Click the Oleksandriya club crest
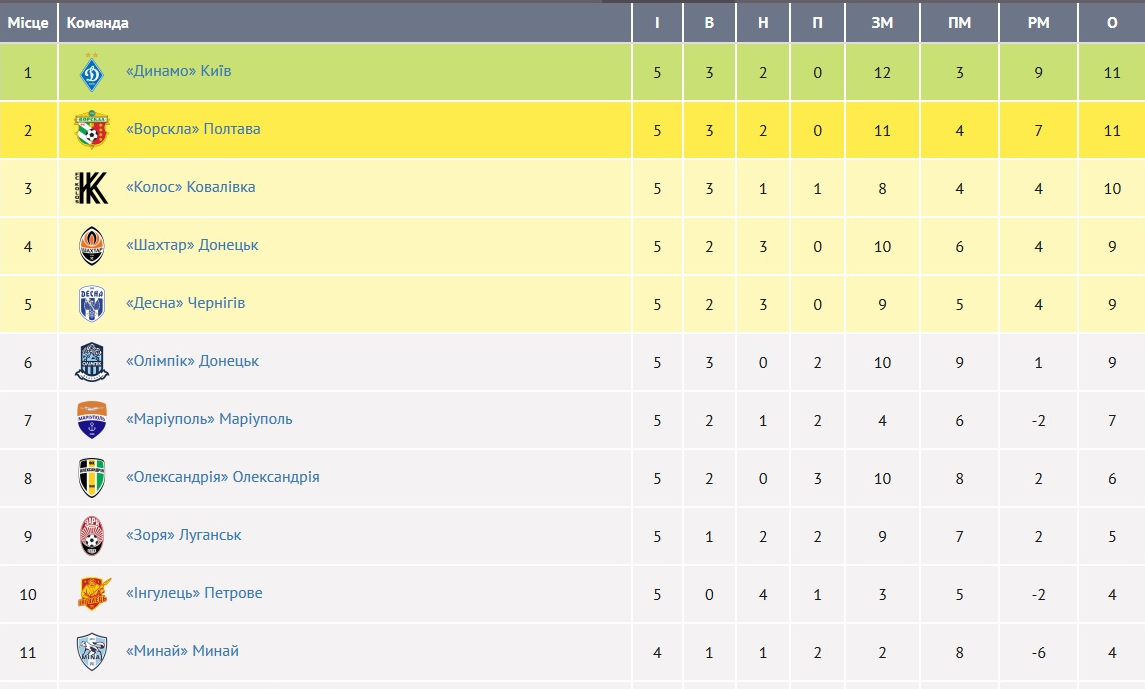The image size is (1145, 689). (x=92, y=478)
